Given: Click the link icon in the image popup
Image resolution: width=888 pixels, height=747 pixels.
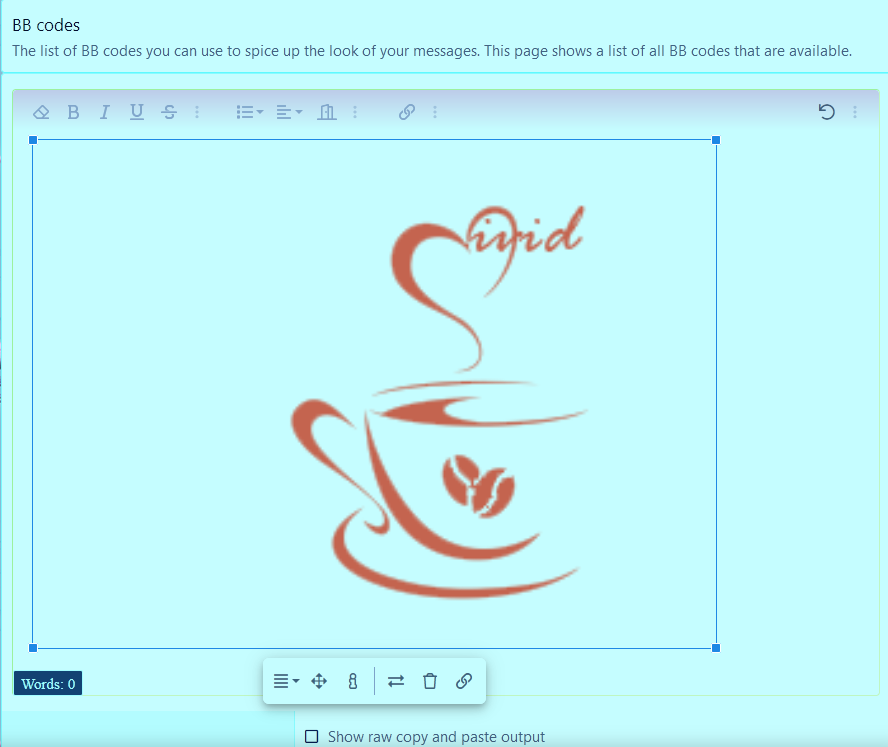Looking at the screenshot, I should point(464,681).
